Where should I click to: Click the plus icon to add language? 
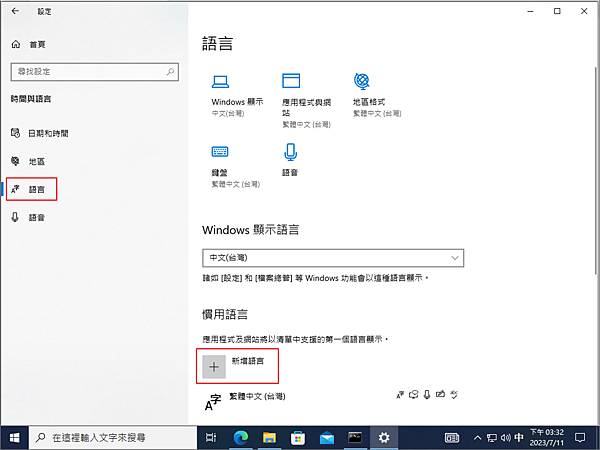click(214, 367)
